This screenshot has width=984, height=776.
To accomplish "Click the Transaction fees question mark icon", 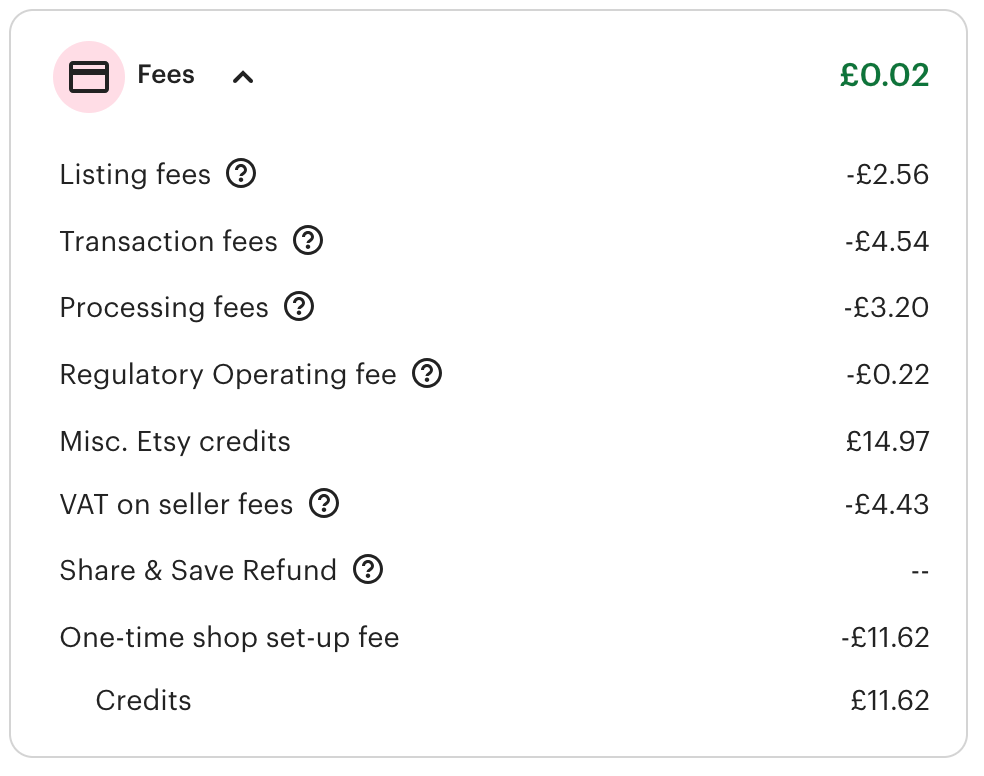I will pos(308,241).
